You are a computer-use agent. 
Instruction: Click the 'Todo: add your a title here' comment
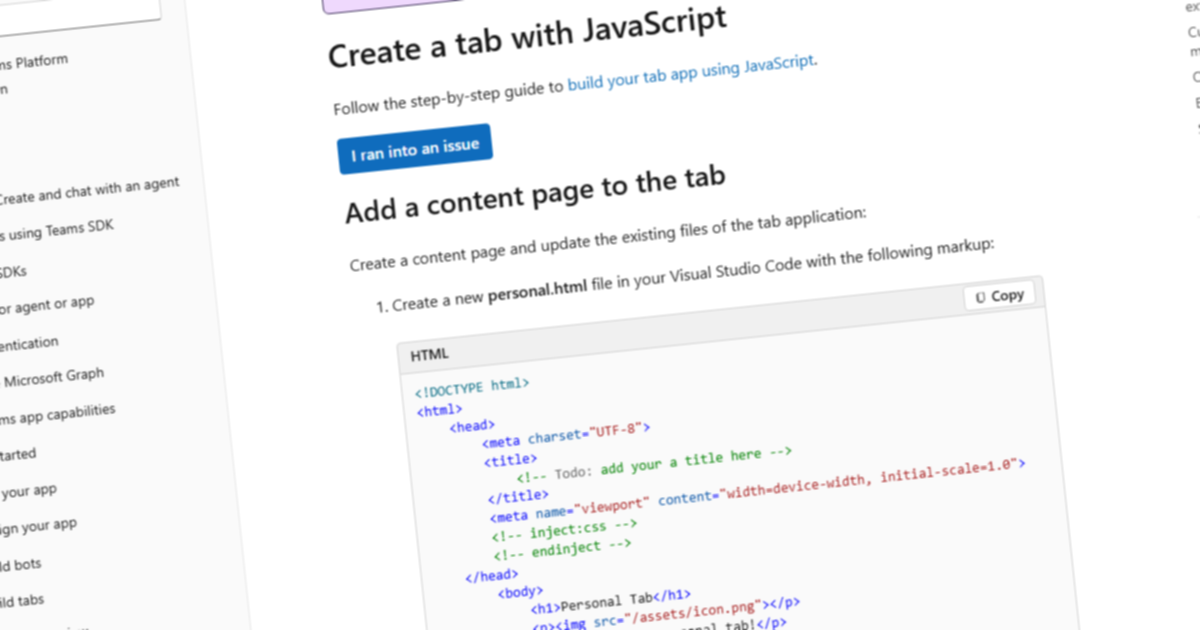coord(654,467)
